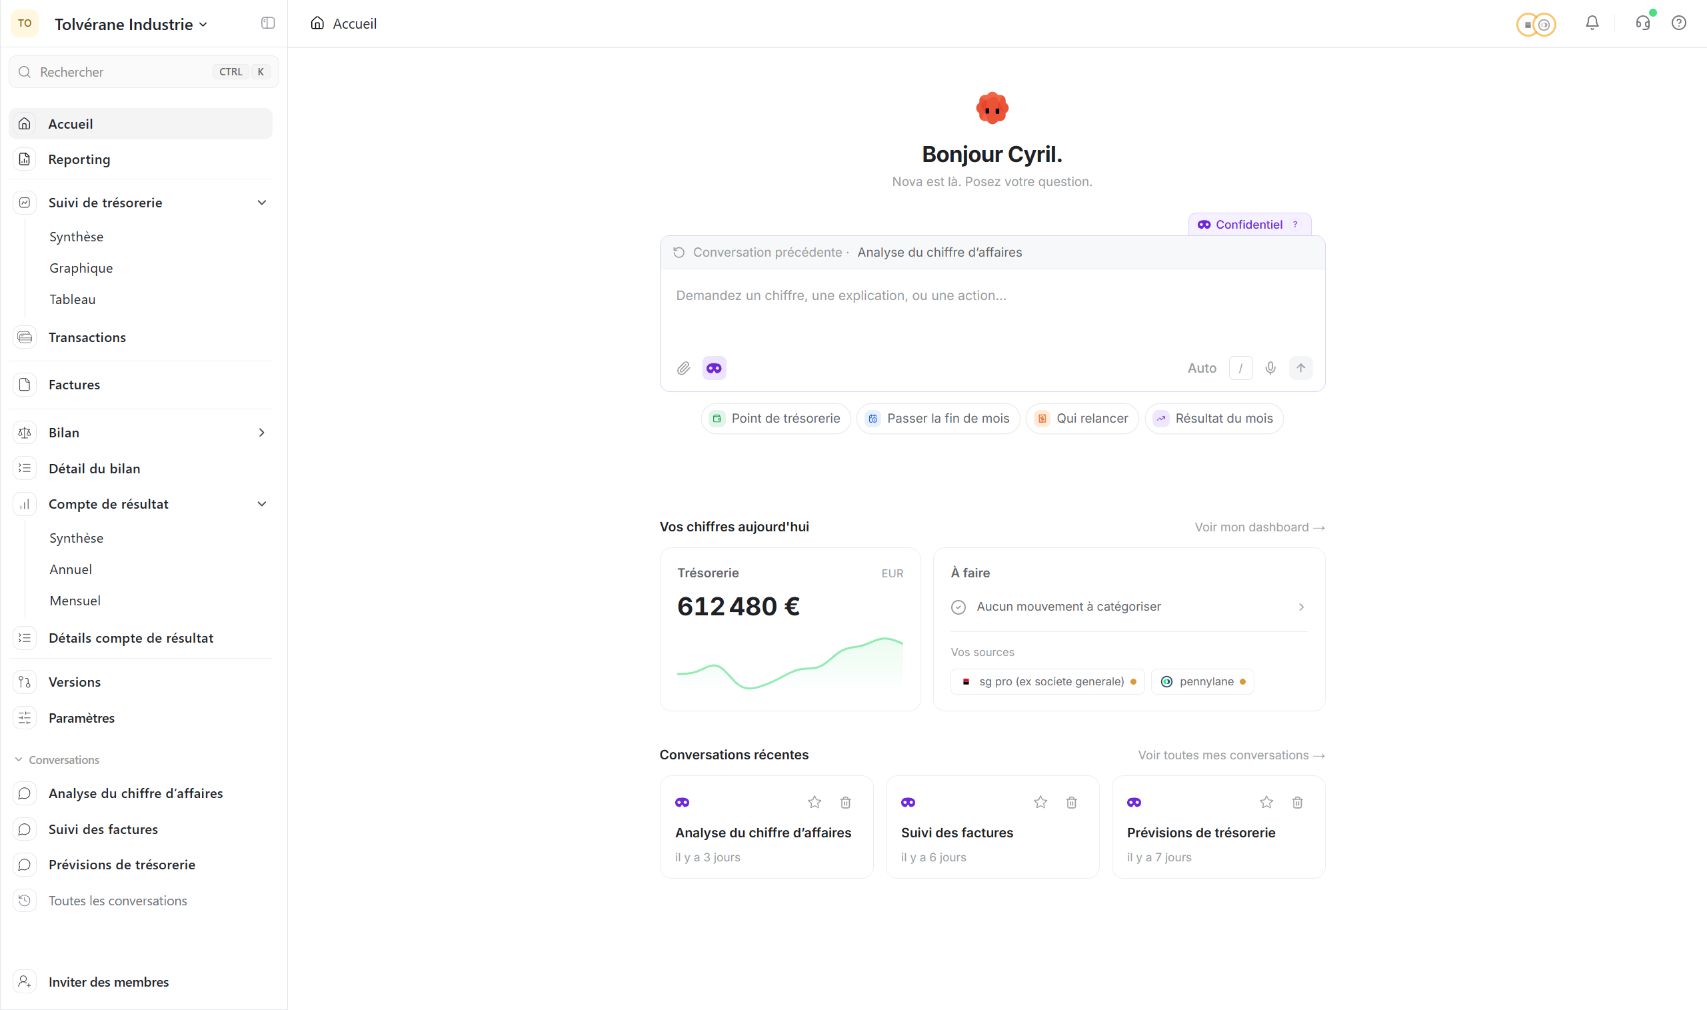Collapse the Suivi de trésorerie section
The image size is (1707, 1010).
[262, 203]
